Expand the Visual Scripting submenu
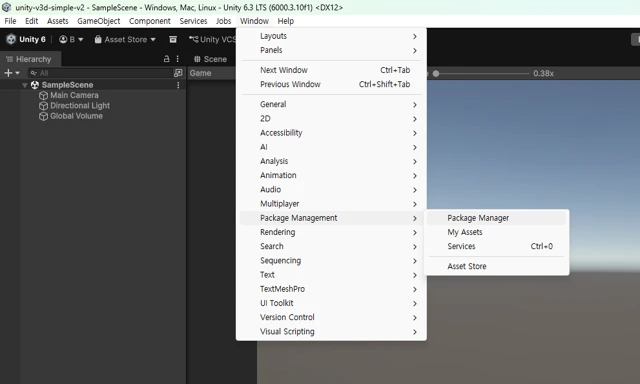This screenshot has width=640, height=384. point(331,332)
